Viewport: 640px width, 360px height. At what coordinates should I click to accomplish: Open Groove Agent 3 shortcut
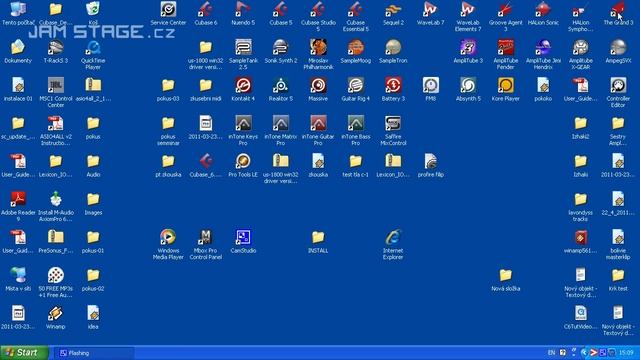505,9
